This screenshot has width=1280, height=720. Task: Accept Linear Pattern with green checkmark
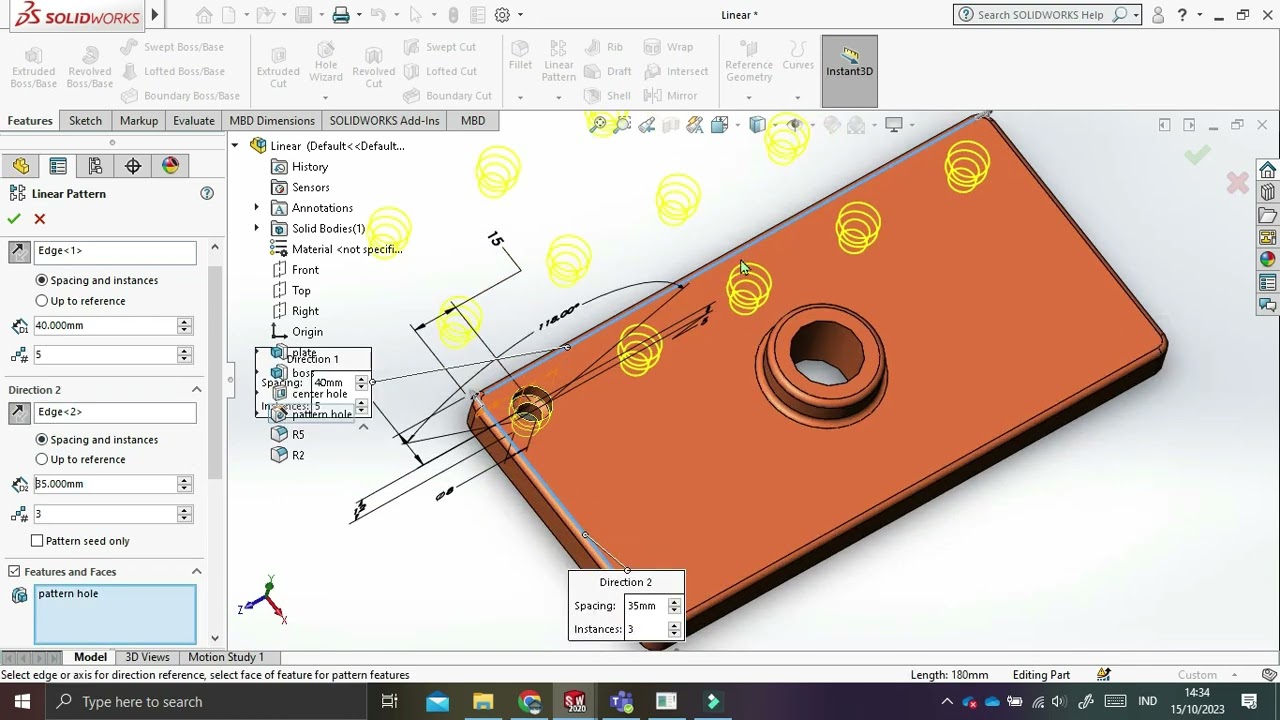(x=14, y=219)
